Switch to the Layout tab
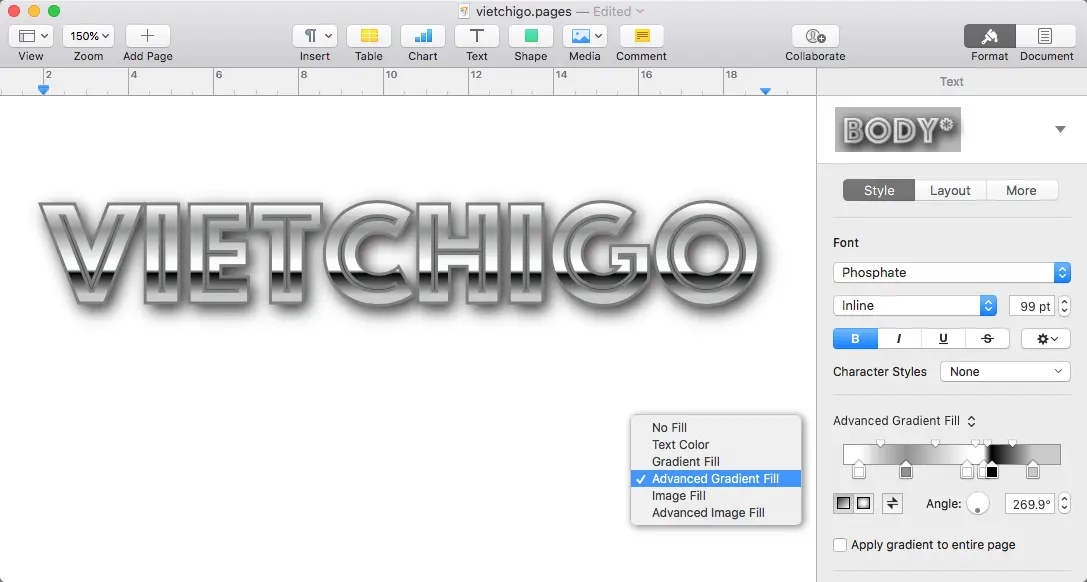 [950, 190]
